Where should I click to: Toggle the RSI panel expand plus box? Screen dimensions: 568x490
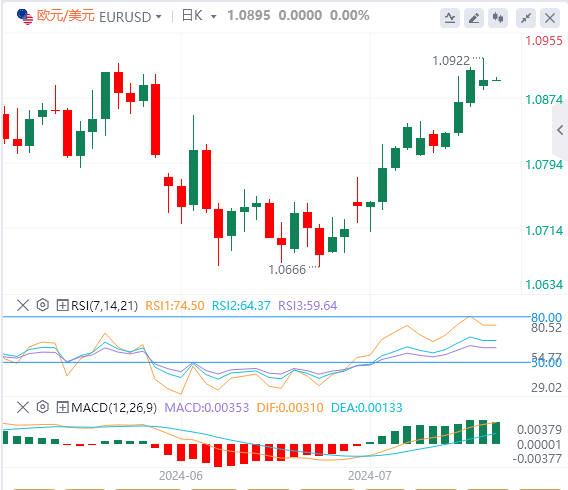62,305
